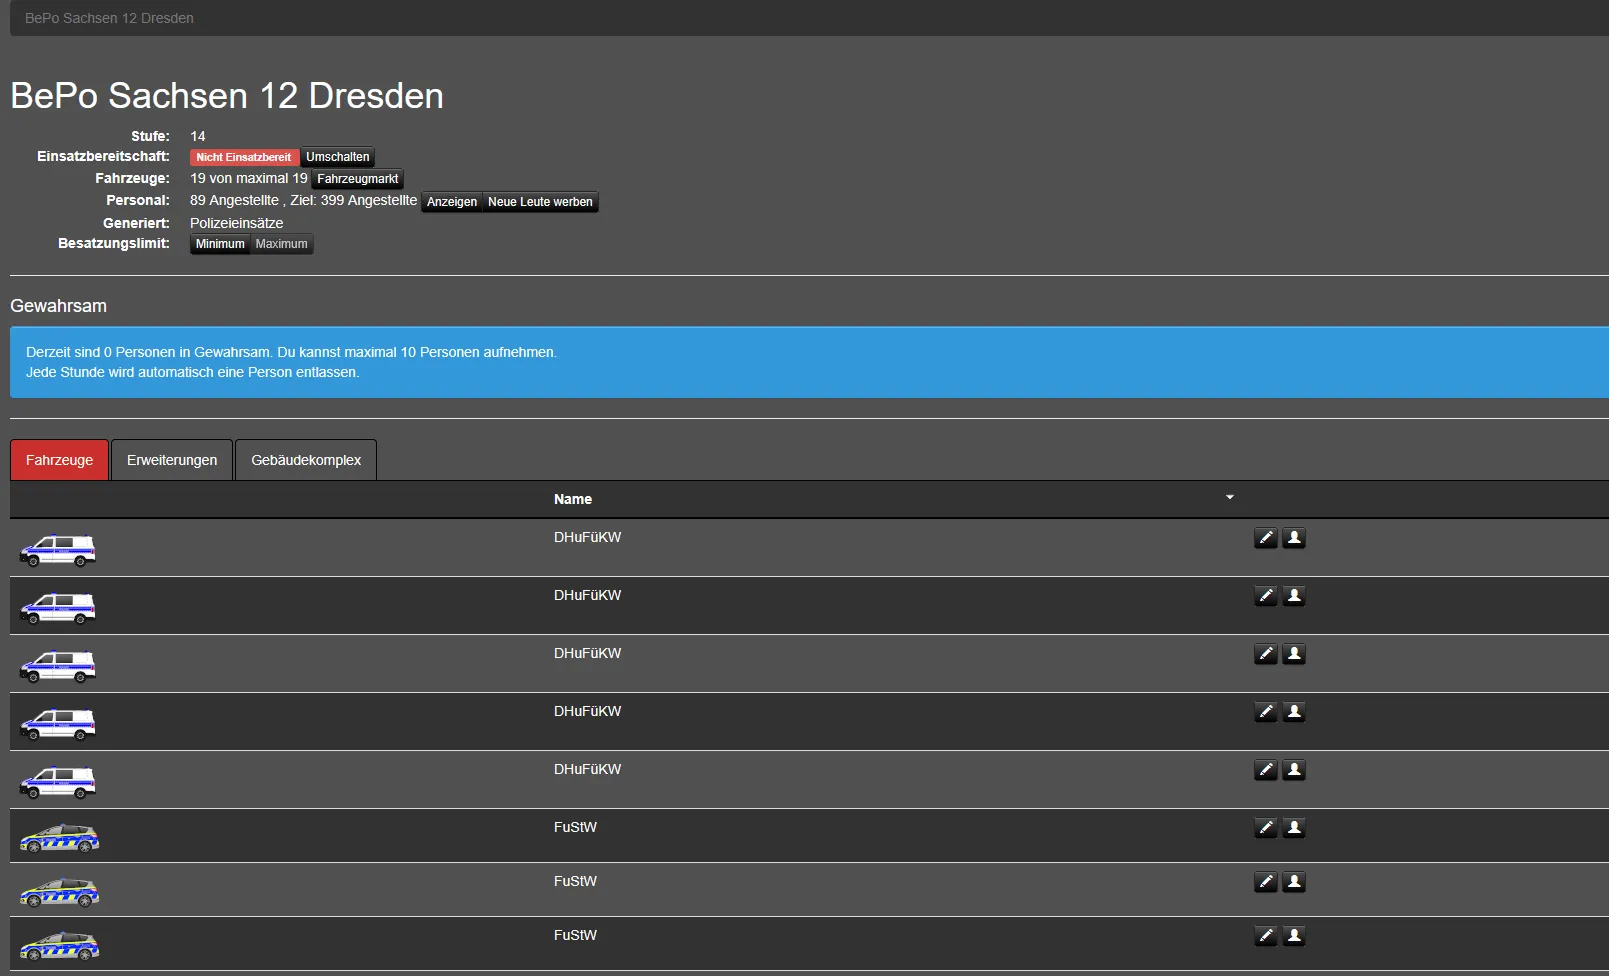This screenshot has height=976, width=1609.
Task: Open personnel icon for the last FuStW
Action: click(x=1294, y=936)
